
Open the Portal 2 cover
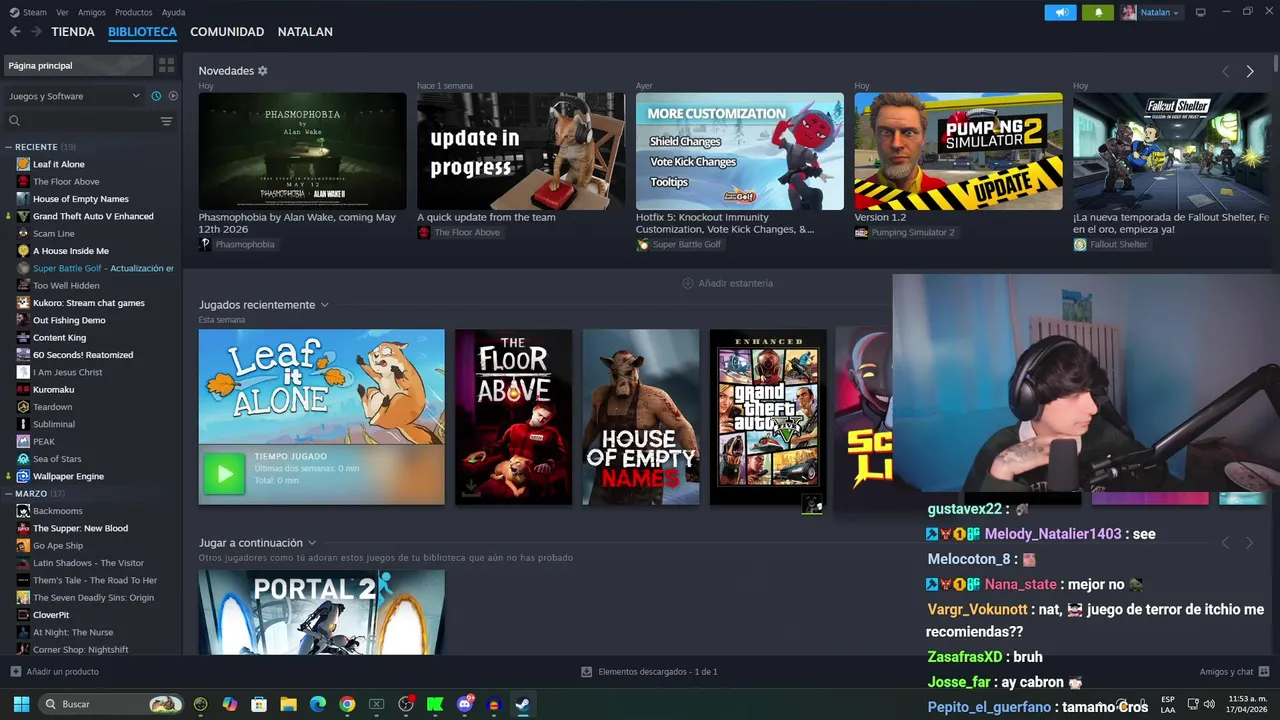point(321,612)
